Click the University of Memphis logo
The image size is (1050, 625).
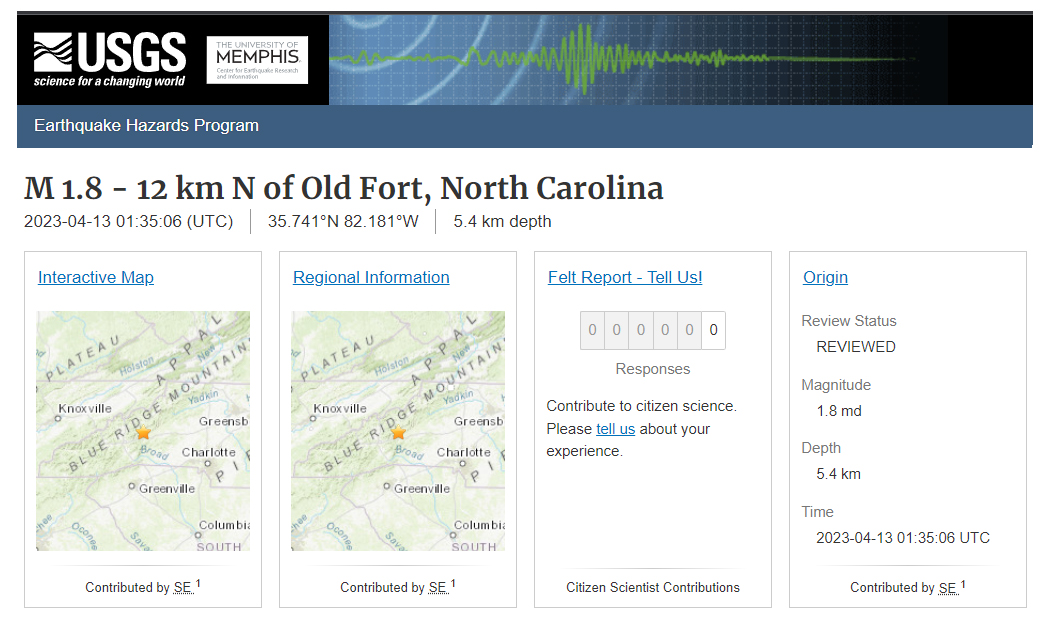[257, 60]
